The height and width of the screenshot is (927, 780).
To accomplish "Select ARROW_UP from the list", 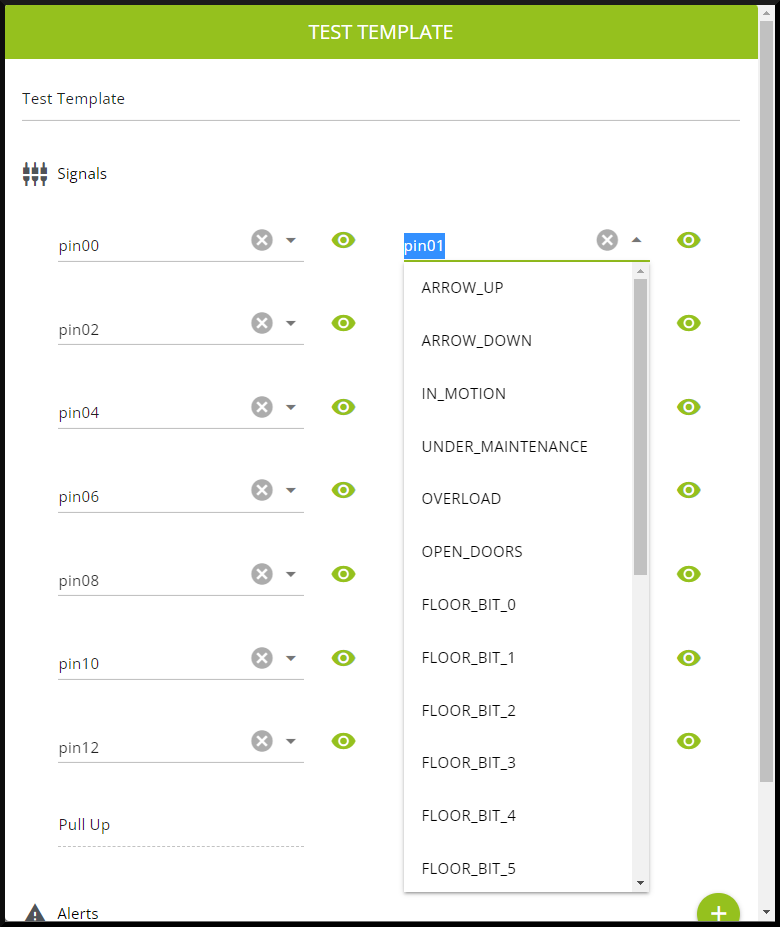I will click(462, 288).
